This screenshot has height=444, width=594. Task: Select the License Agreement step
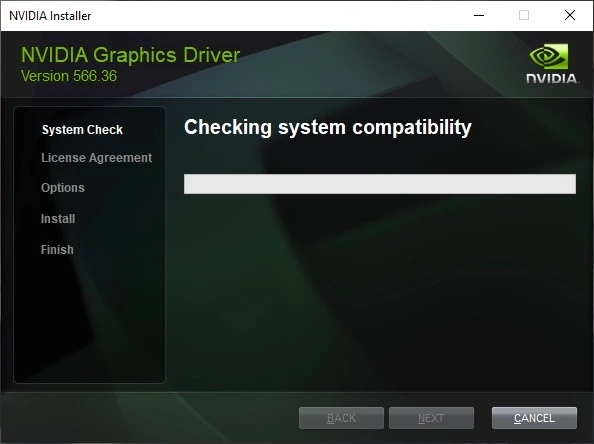97,158
